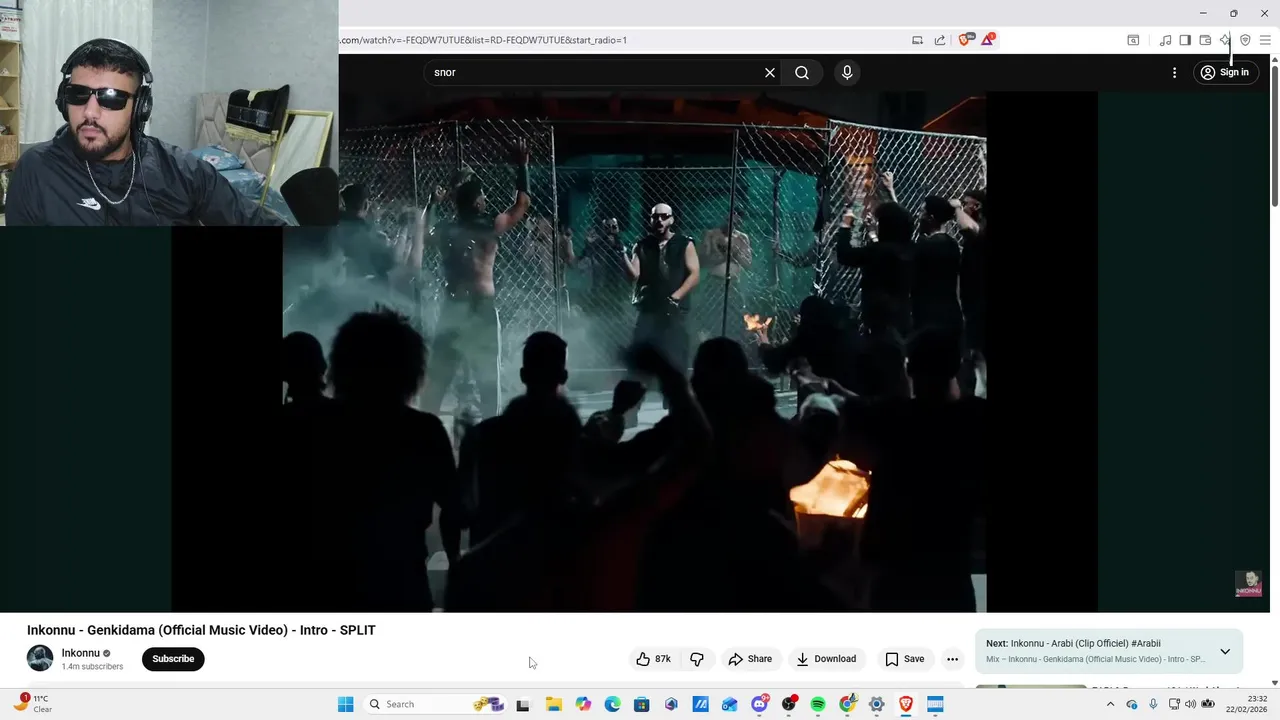Screen dimensions: 1280x720
Task: Click the music video player area
Action: pos(634,350)
